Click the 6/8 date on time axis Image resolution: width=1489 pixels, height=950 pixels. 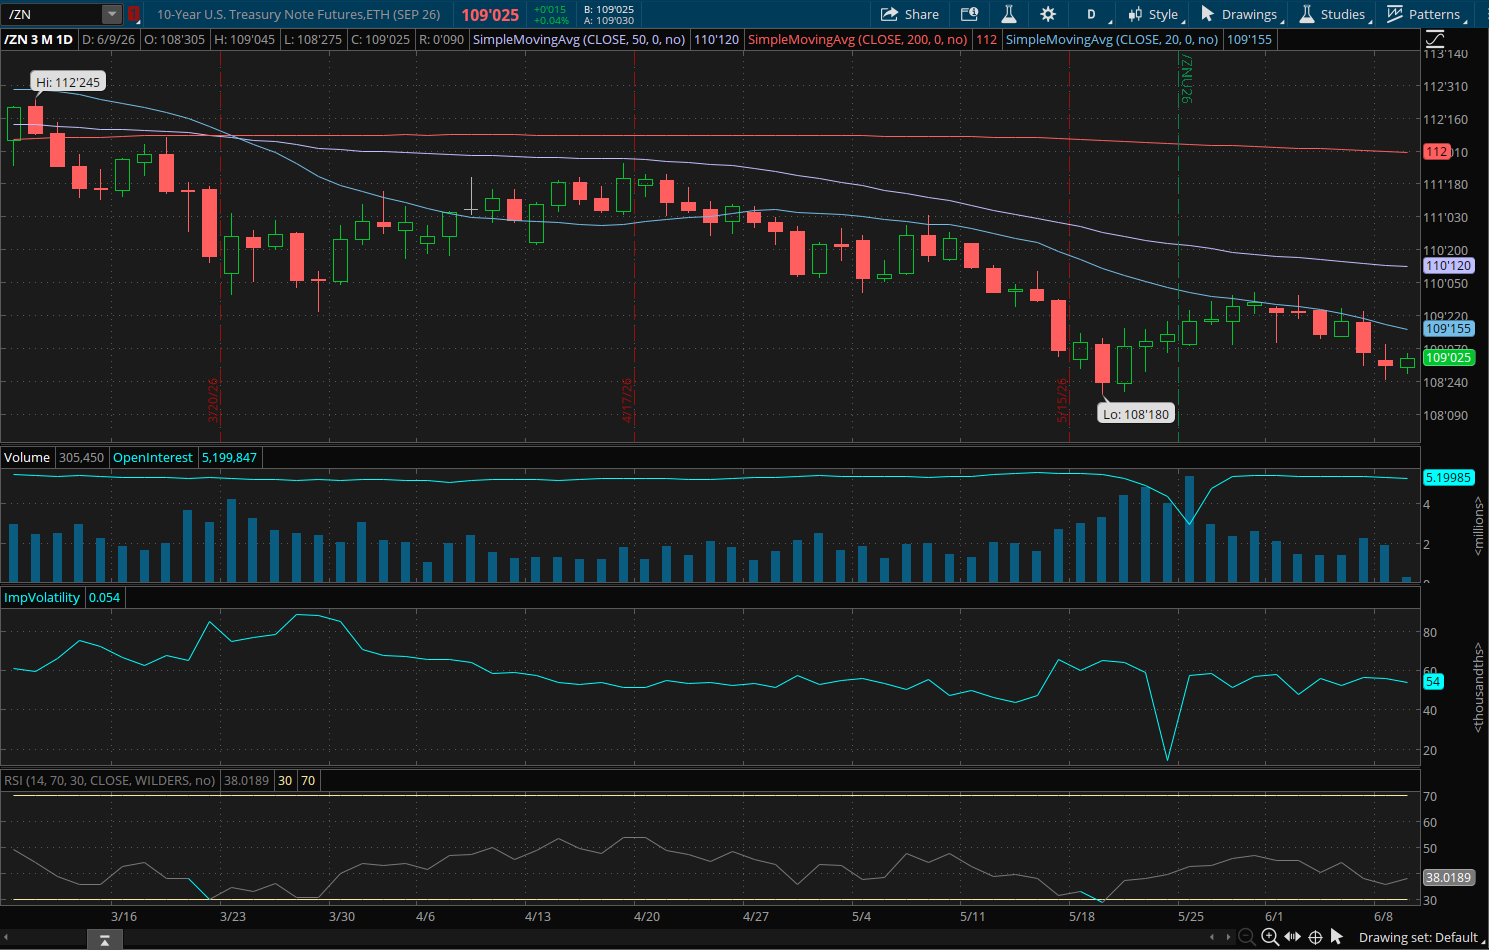coord(1383,916)
